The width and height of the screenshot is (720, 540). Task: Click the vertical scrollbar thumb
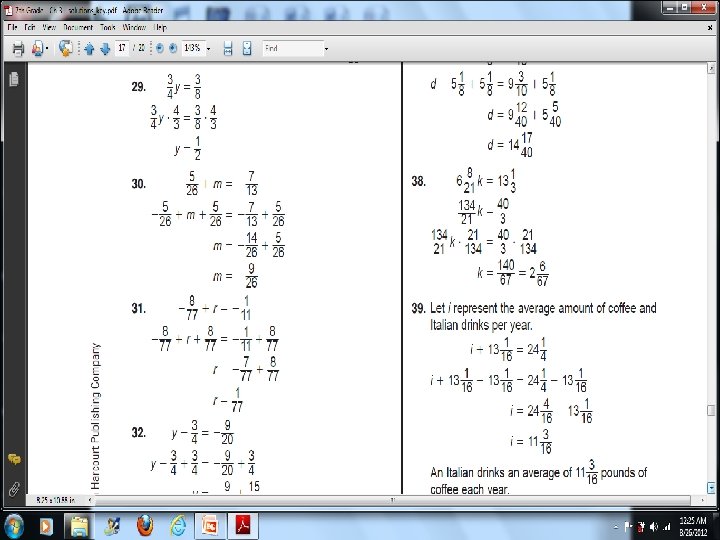(711, 410)
